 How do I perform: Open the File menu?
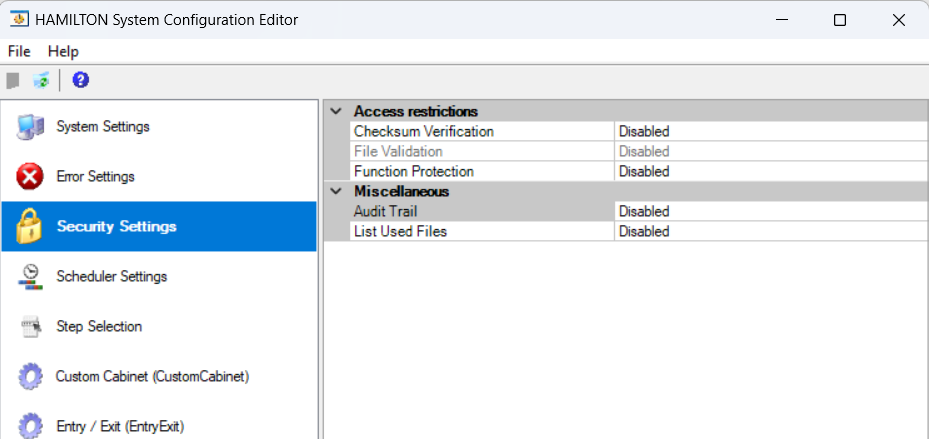click(x=19, y=51)
